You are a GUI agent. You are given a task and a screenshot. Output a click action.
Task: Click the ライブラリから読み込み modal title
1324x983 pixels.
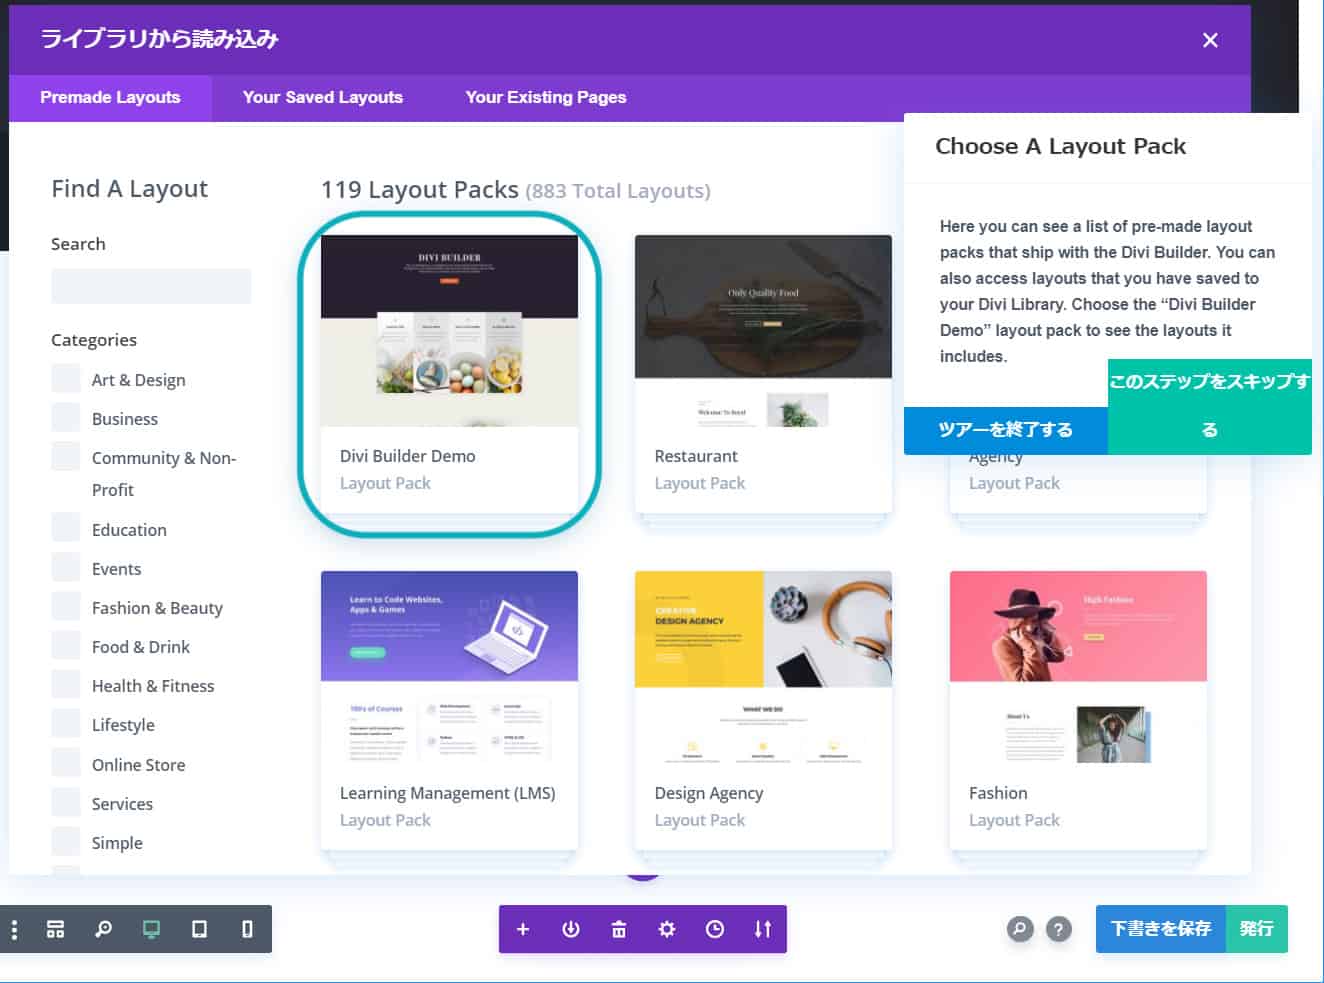click(x=159, y=39)
